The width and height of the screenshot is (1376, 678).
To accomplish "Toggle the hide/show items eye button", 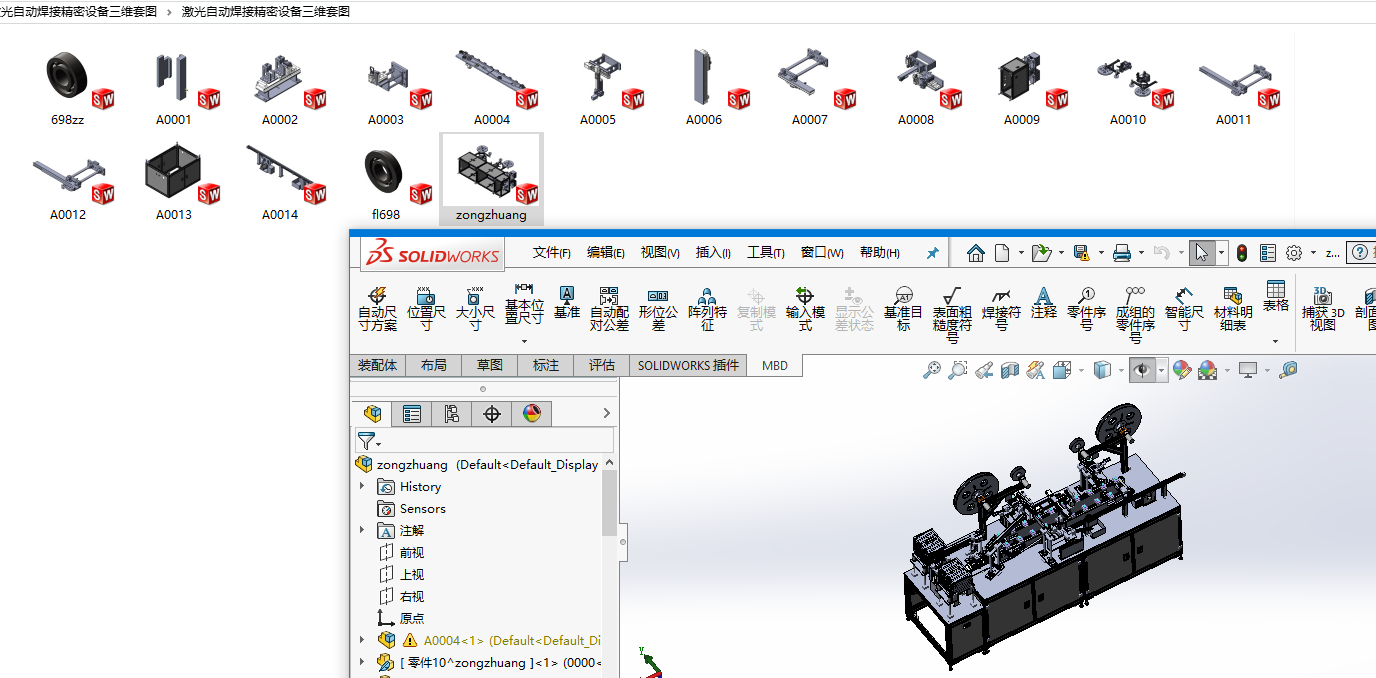I will click(1141, 371).
